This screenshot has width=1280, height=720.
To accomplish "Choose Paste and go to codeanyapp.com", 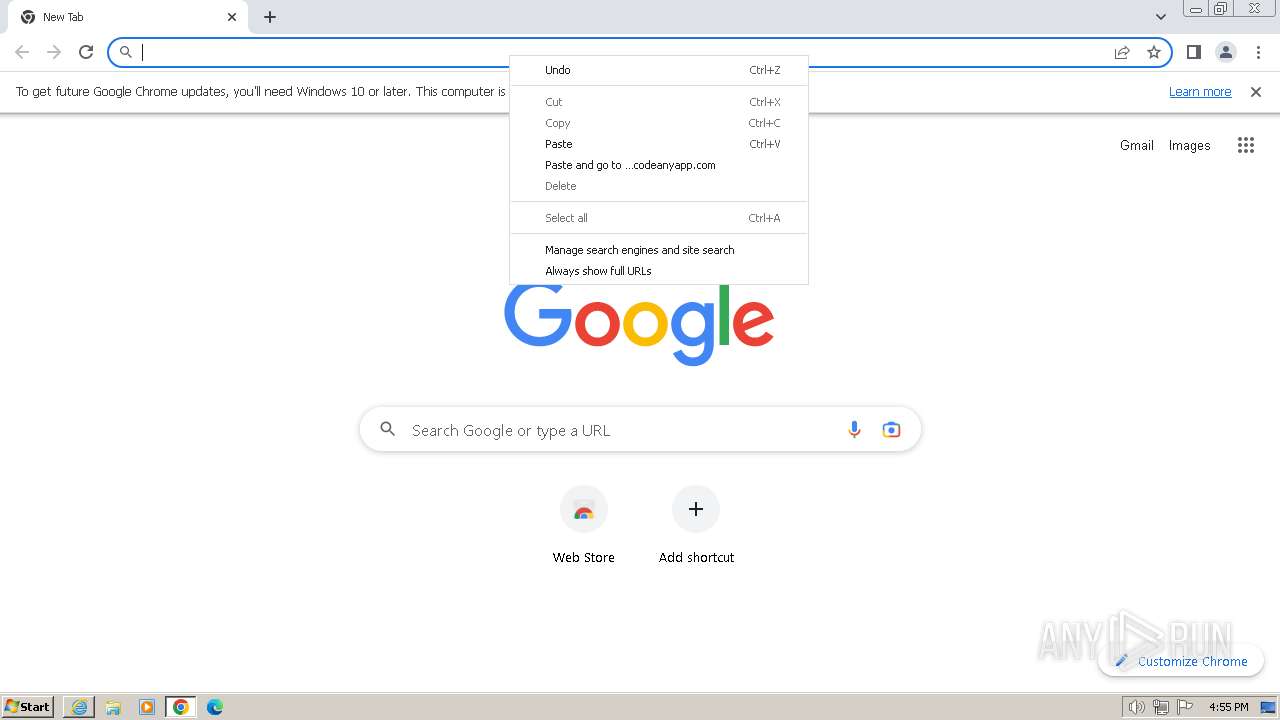I will pos(660,165).
